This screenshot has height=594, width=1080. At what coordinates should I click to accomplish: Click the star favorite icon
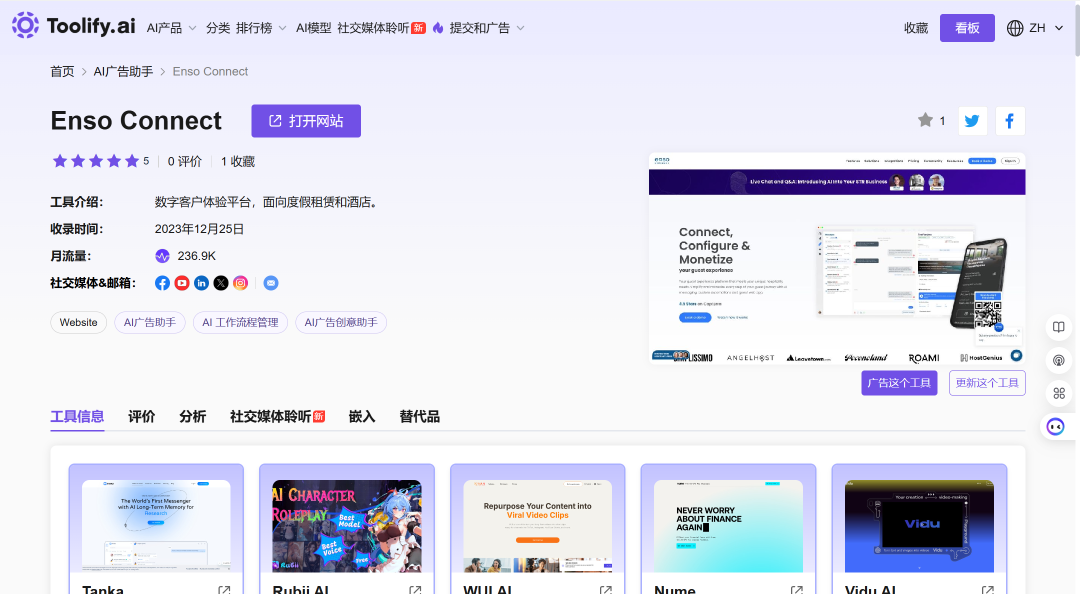coord(925,120)
